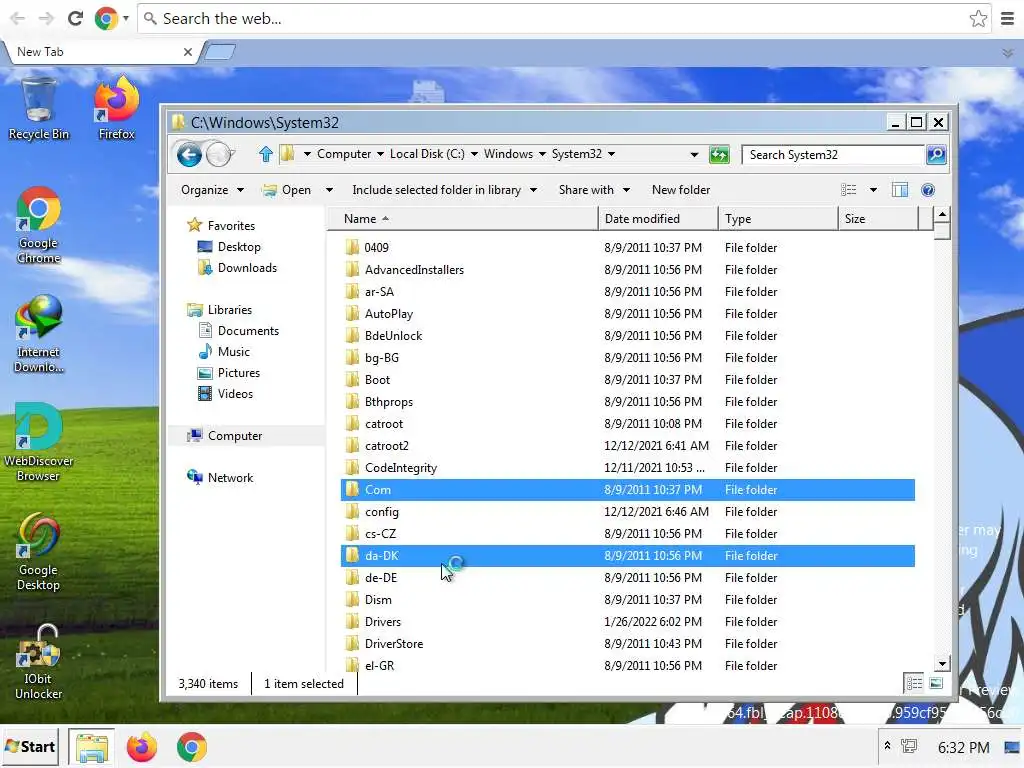The width and height of the screenshot is (1024, 768).
Task: Open the browser hamburger menu
Action: pyautogui.click(x=1008, y=18)
